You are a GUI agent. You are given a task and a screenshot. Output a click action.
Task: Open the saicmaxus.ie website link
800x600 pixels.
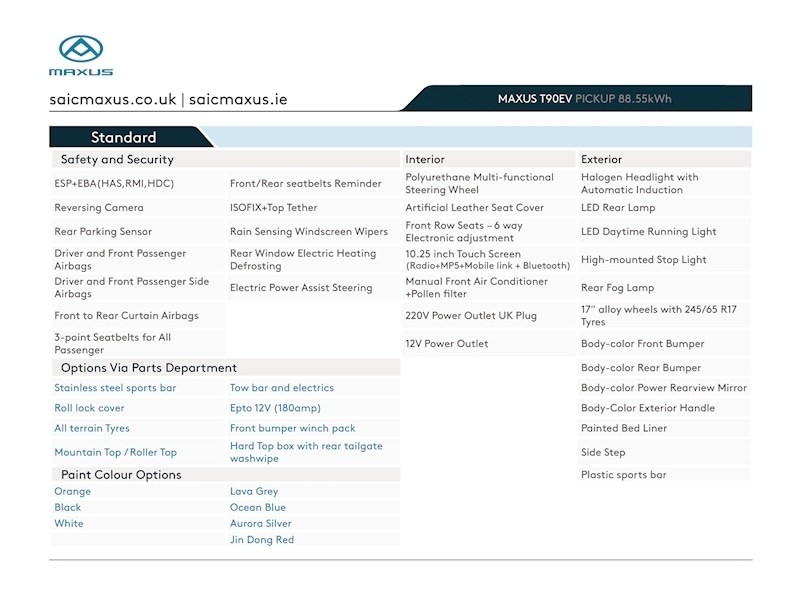pyautogui.click(x=238, y=99)
